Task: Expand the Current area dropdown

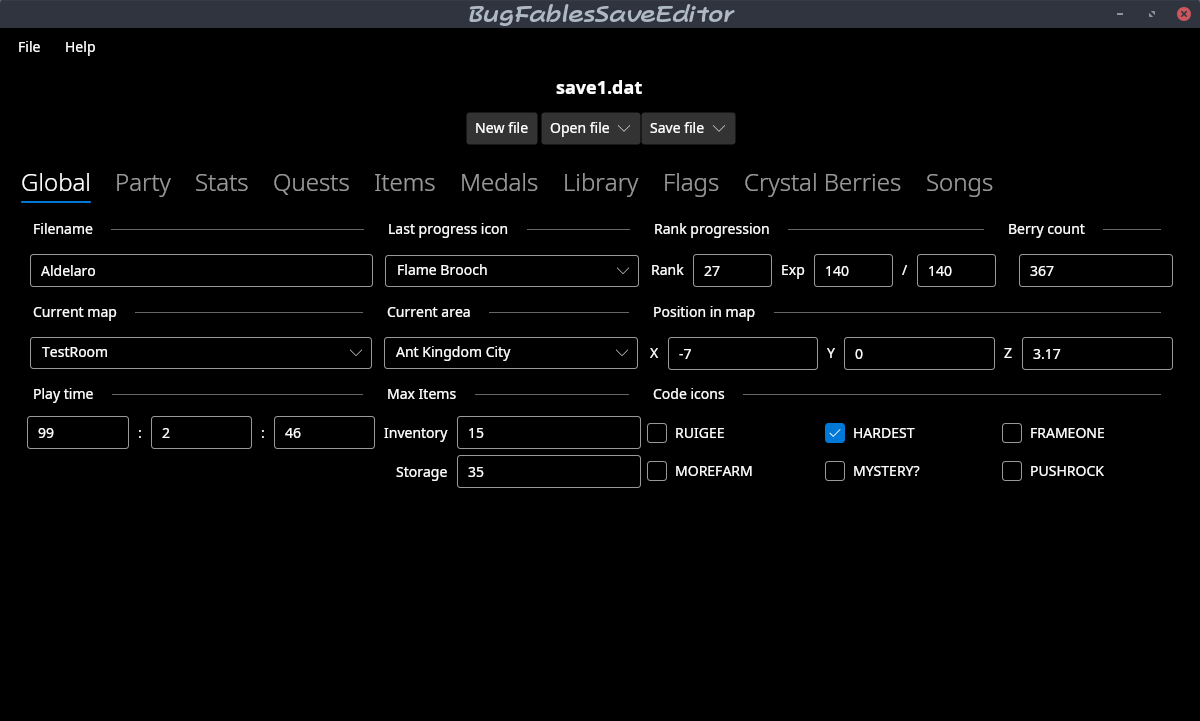Action: coord(511,353)
